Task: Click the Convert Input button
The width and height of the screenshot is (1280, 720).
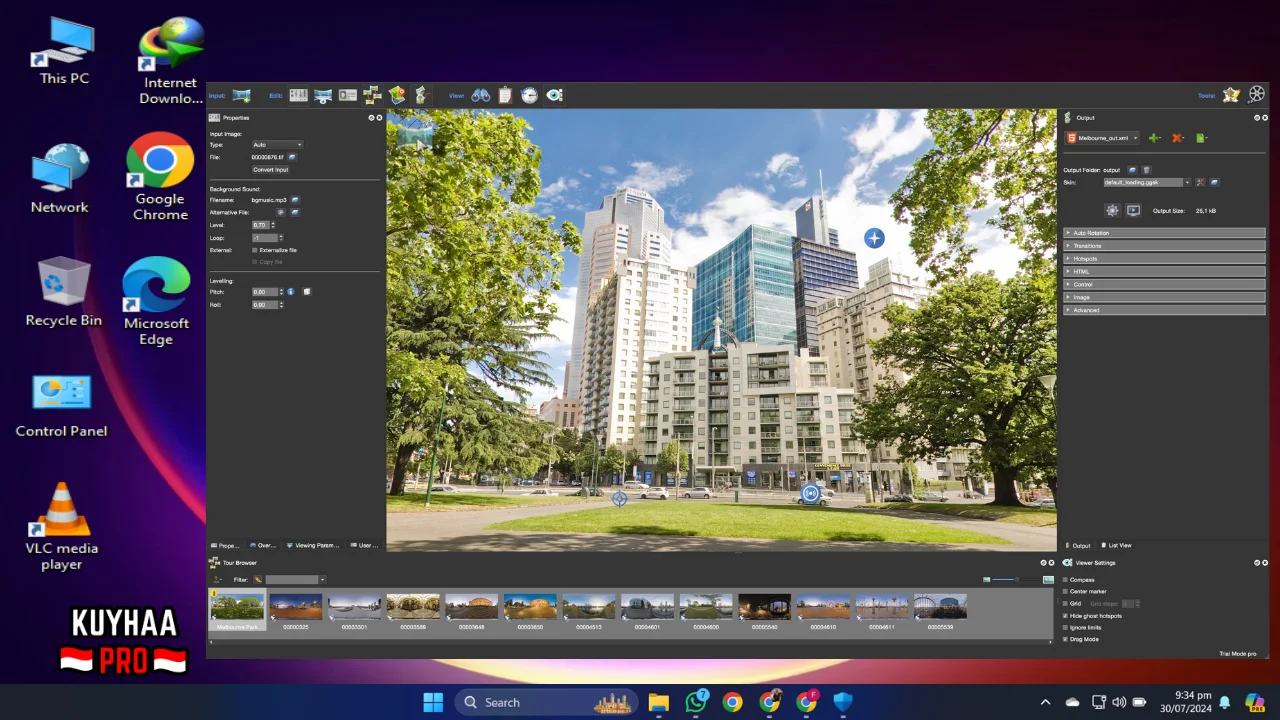Action: [x=270, y=170]
